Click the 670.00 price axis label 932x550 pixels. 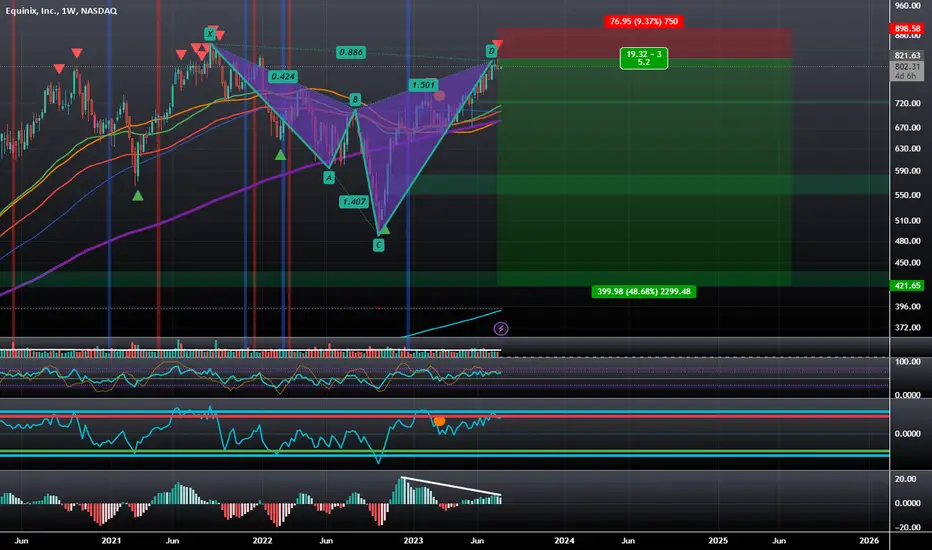pyautogui.click(x=908, y=127)
